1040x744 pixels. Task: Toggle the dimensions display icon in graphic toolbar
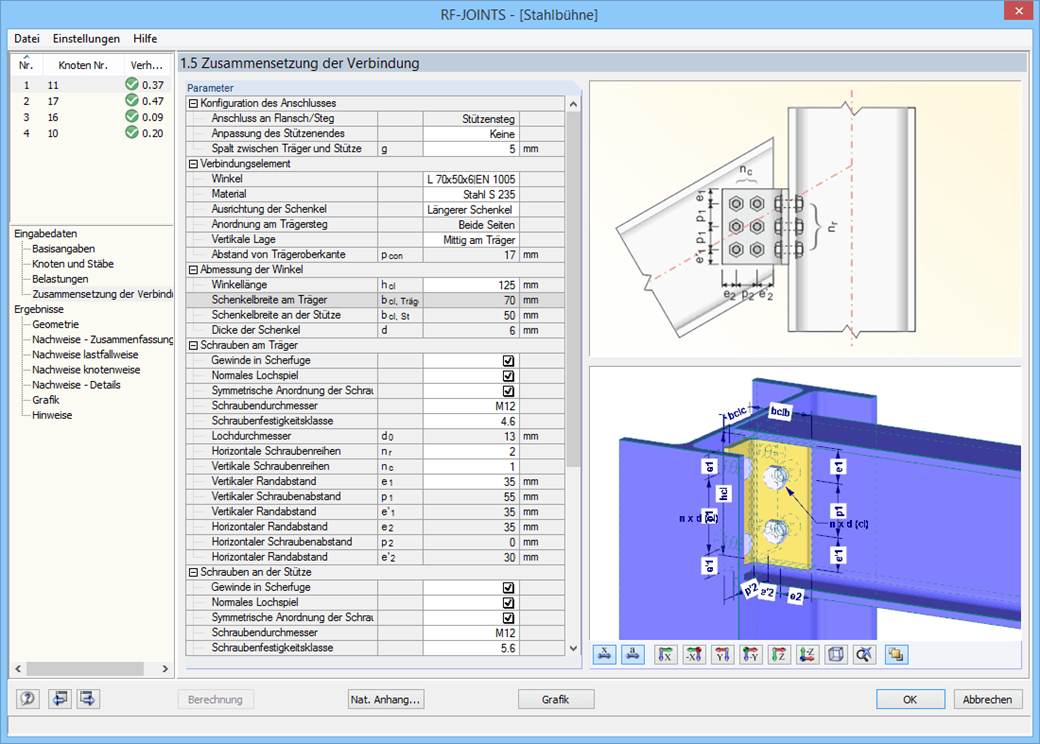click(x=604, y=654)
